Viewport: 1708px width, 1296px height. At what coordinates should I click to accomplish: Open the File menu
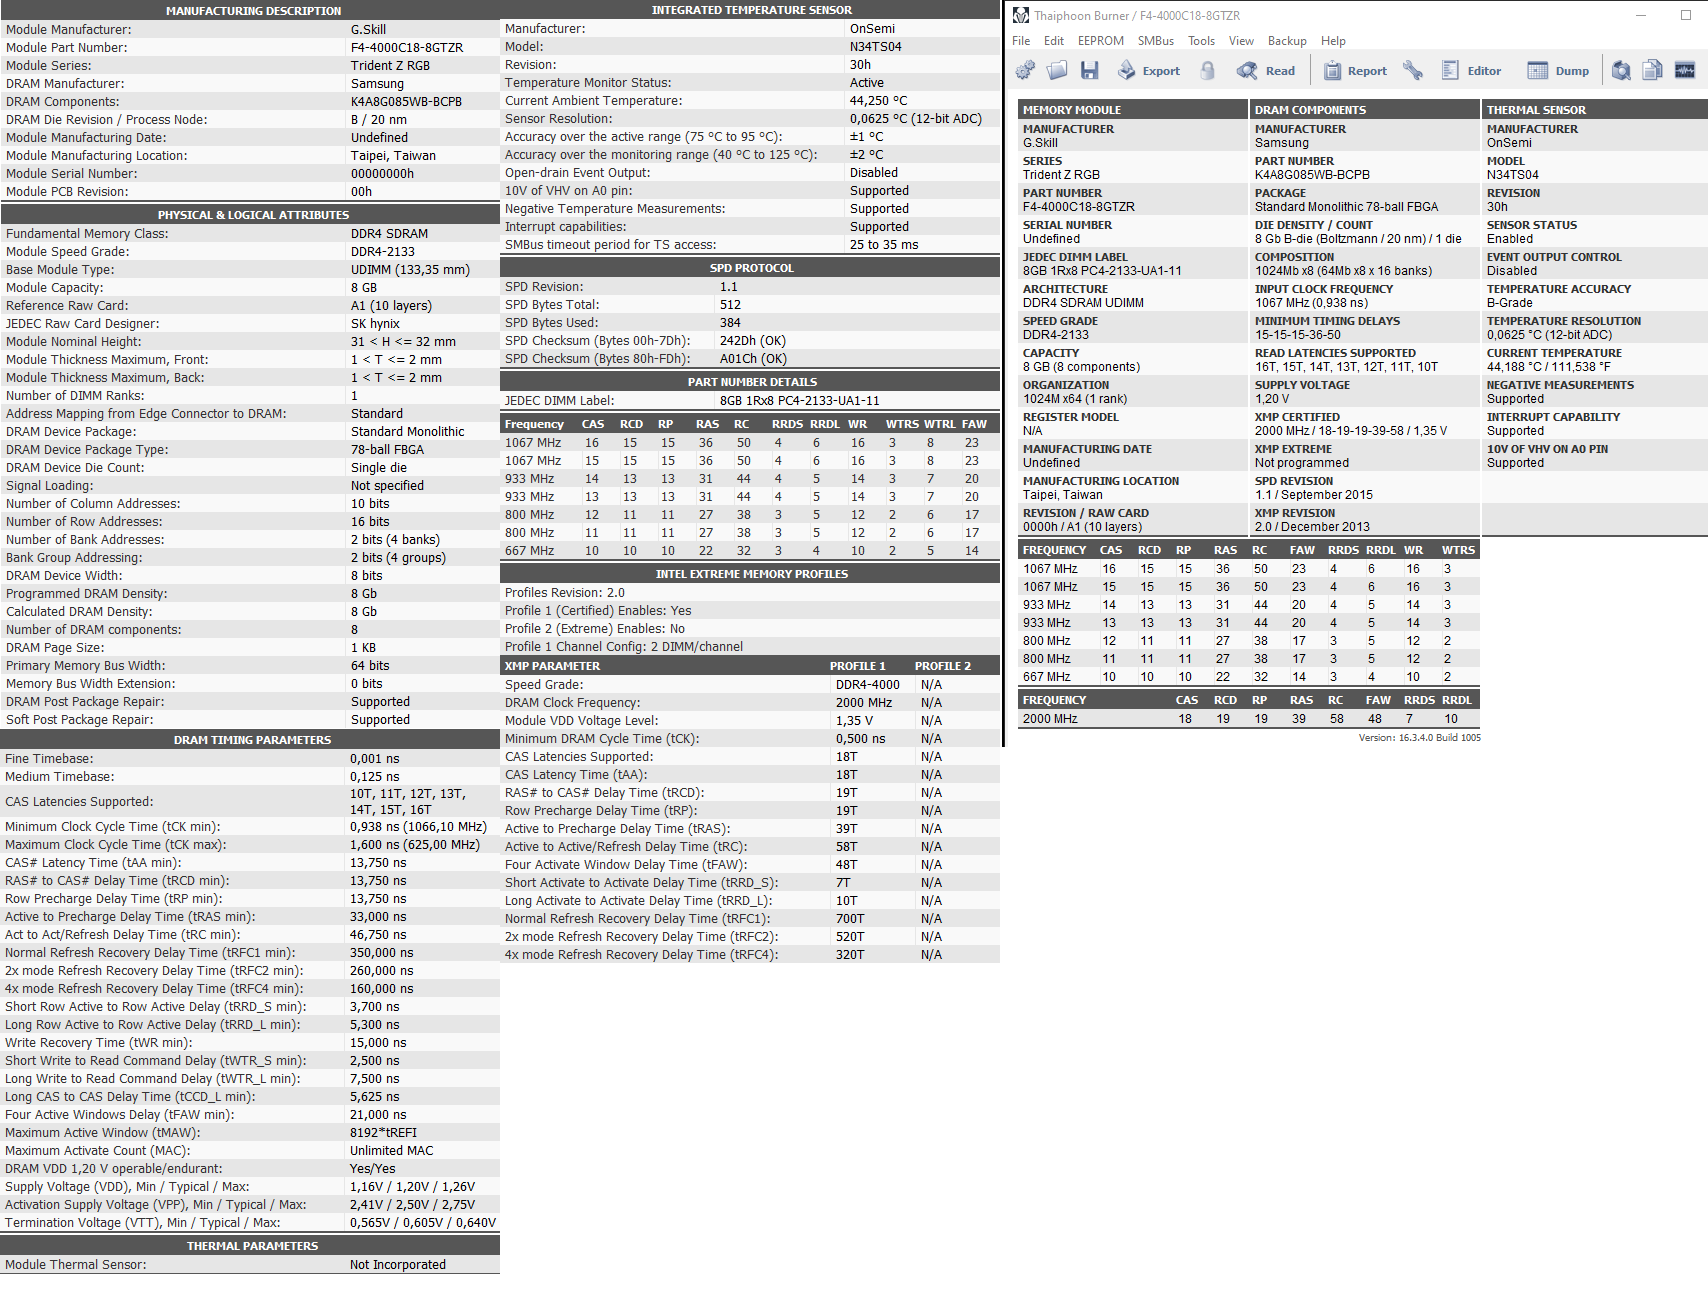click(1021, 41)
